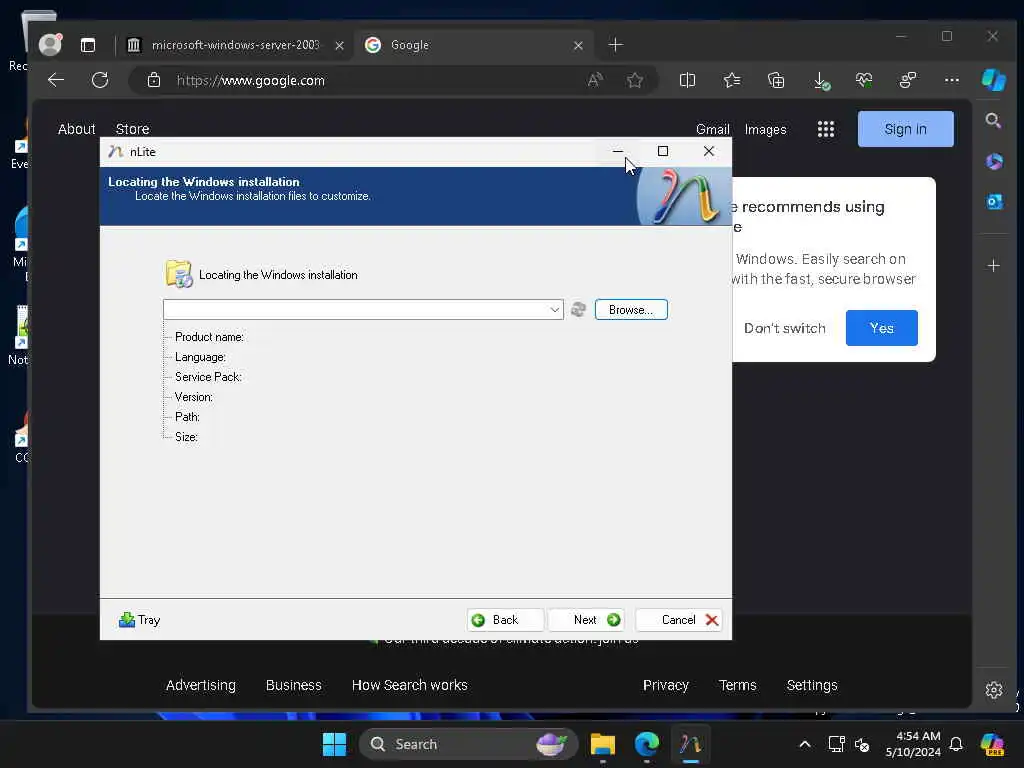Open Read aloud icon in address bar
The image size is (1024, 768).
point(594,80)
